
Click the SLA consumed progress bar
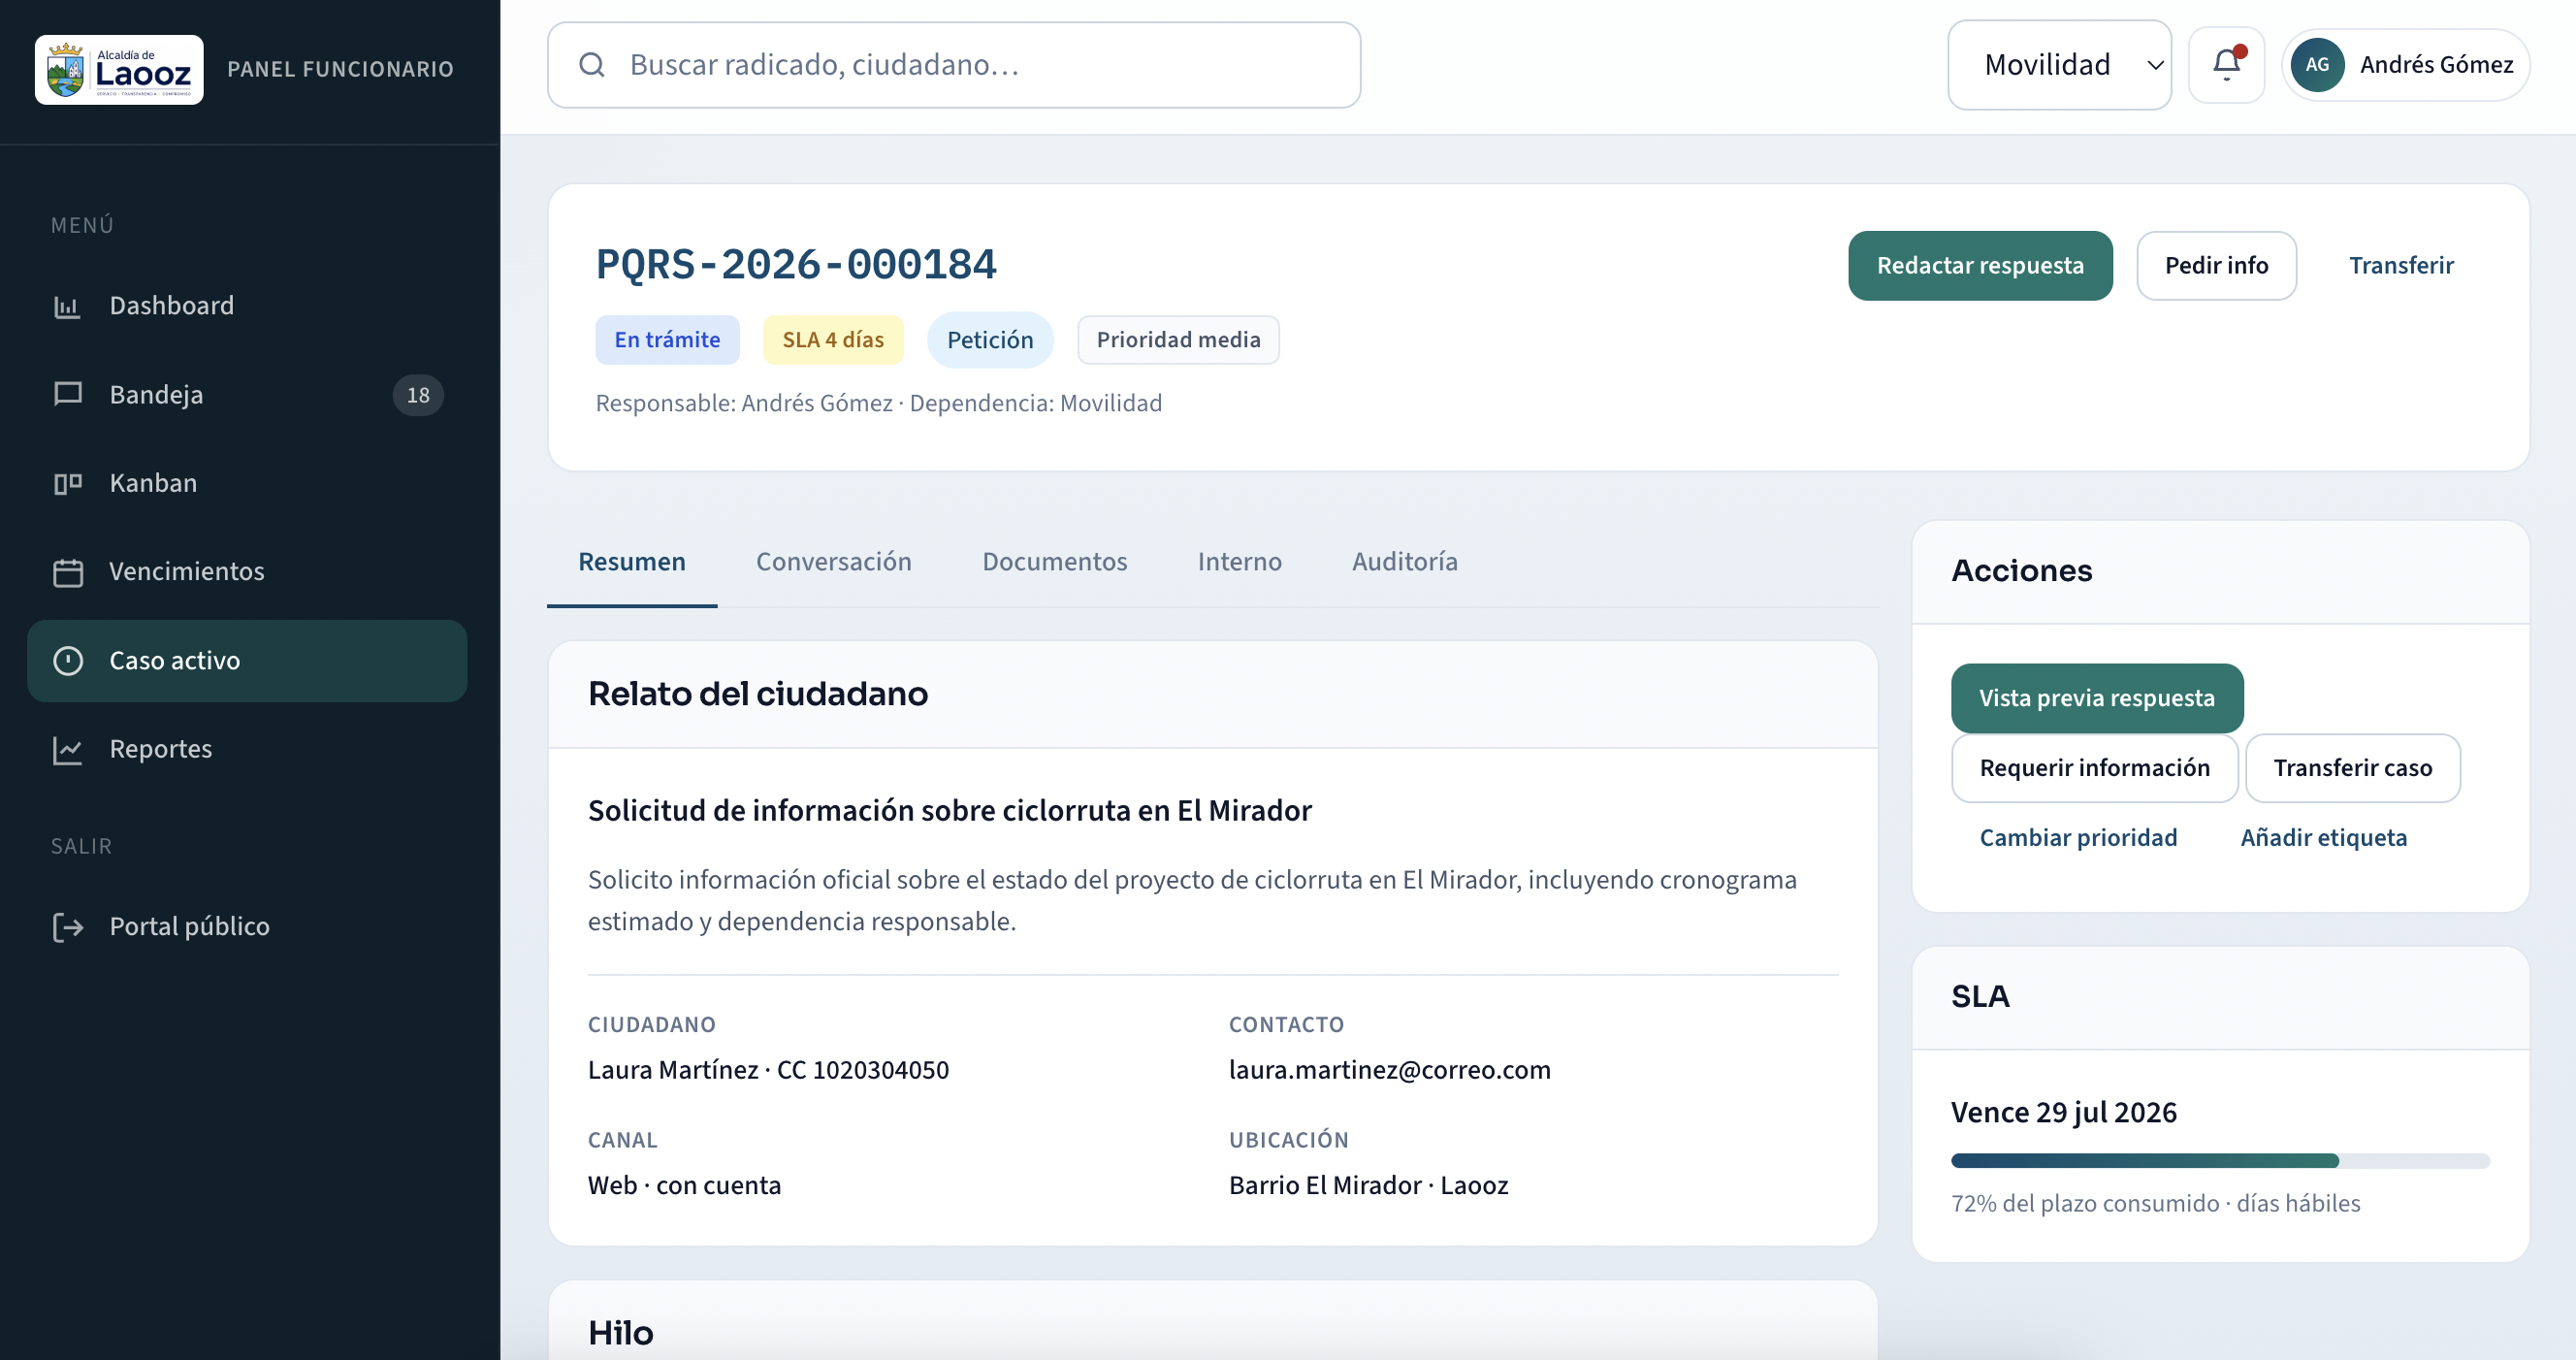coord(2219,1161)
